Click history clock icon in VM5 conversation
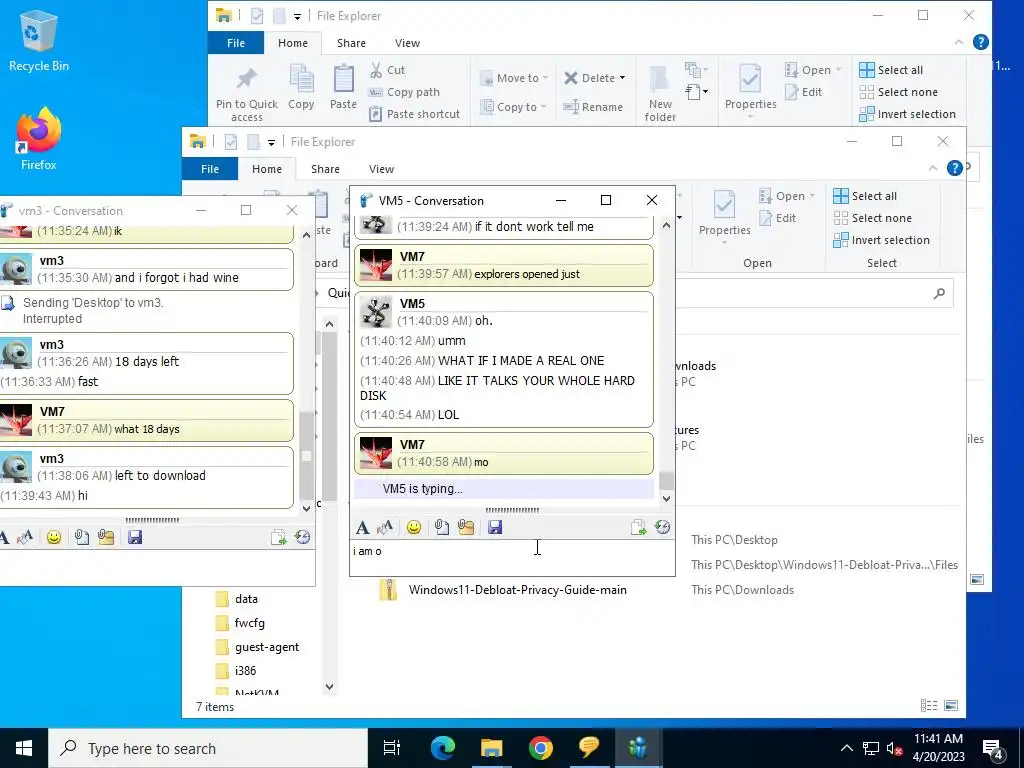1024x768 pixels. click(662, 527)
